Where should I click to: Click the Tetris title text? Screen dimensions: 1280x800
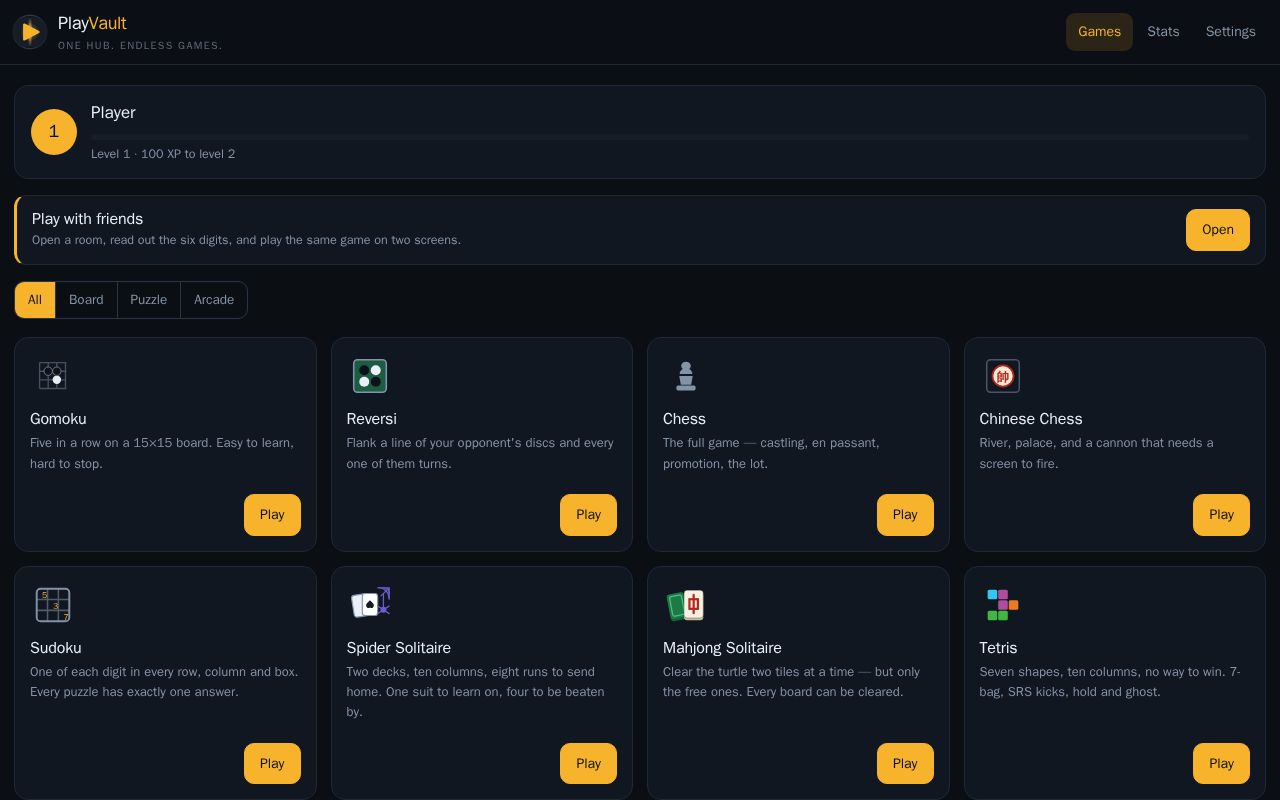pos(998,648)
